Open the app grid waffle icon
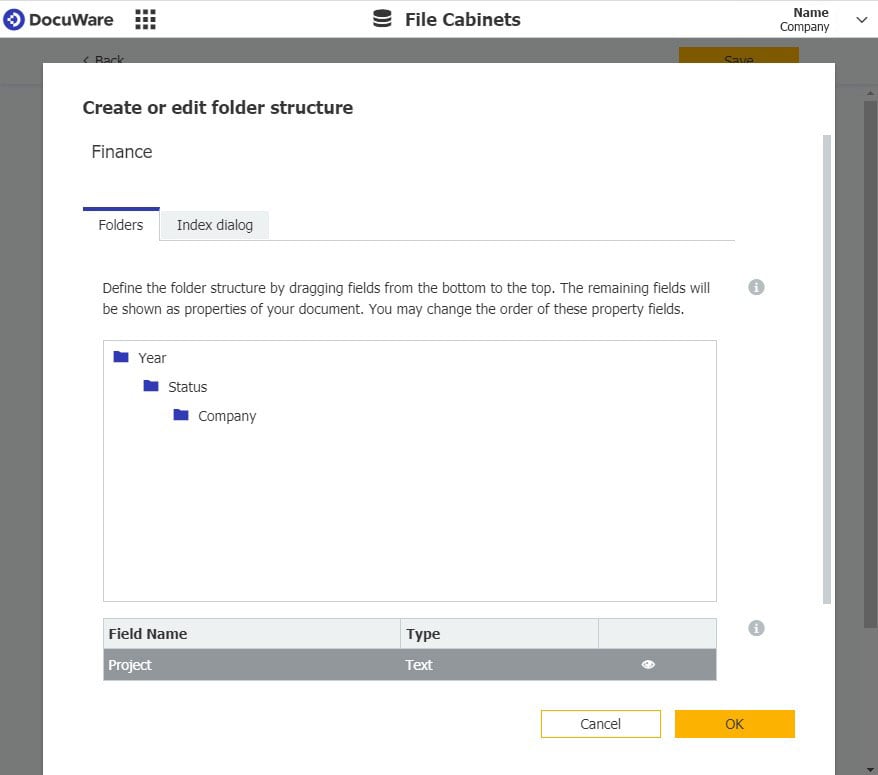This screenshot has width=878, height=775. click(x=145, y=18)
